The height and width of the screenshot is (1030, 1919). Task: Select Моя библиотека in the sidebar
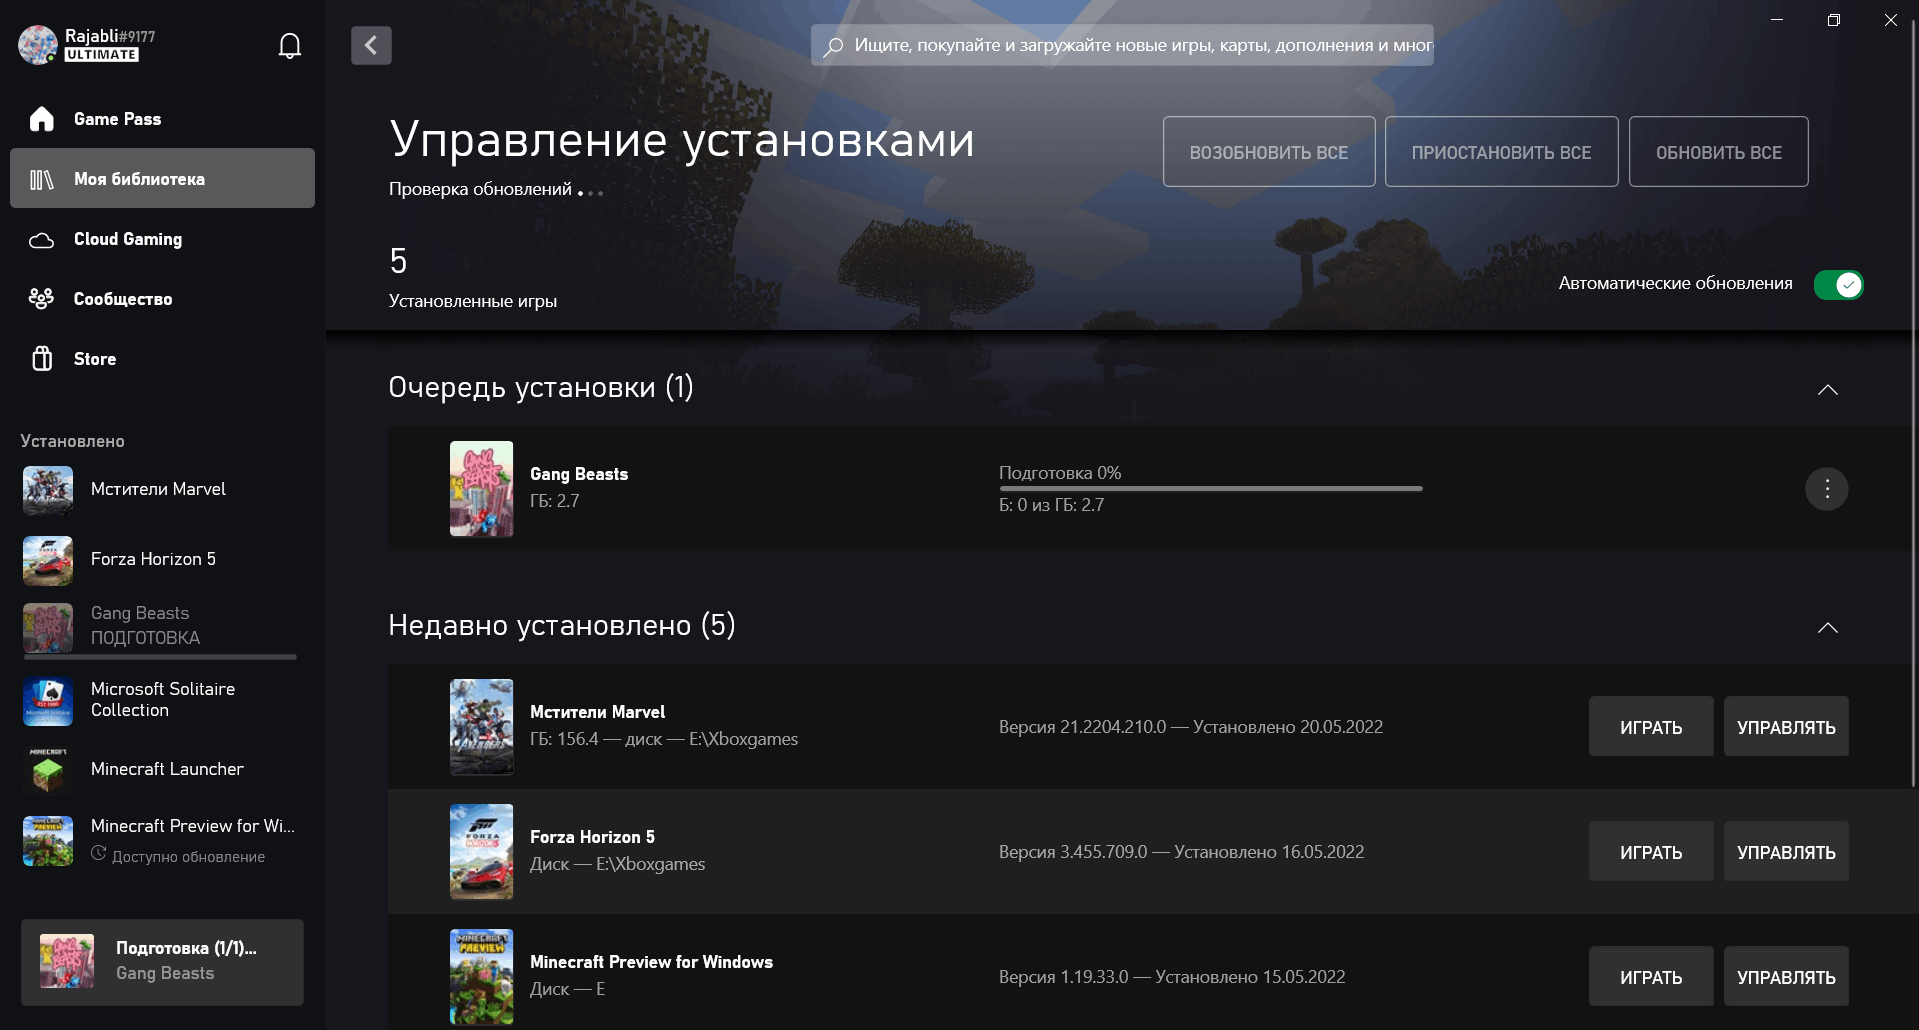tap(162, 178)
